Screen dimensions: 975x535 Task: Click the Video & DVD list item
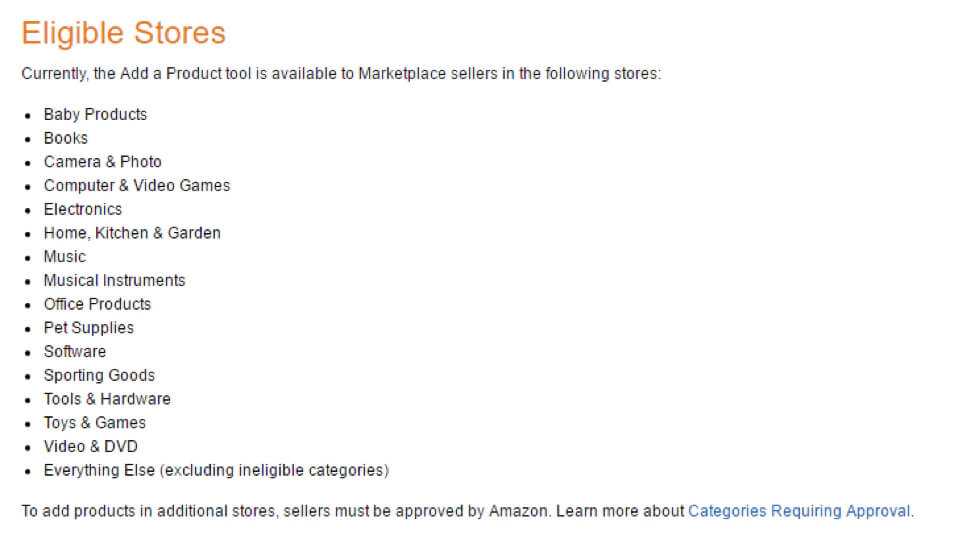90,447
